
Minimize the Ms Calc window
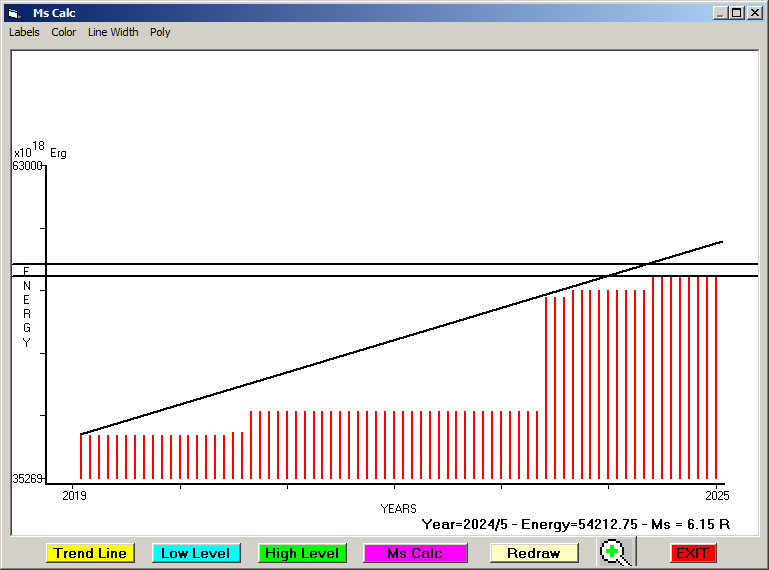(x=720, y=13)
